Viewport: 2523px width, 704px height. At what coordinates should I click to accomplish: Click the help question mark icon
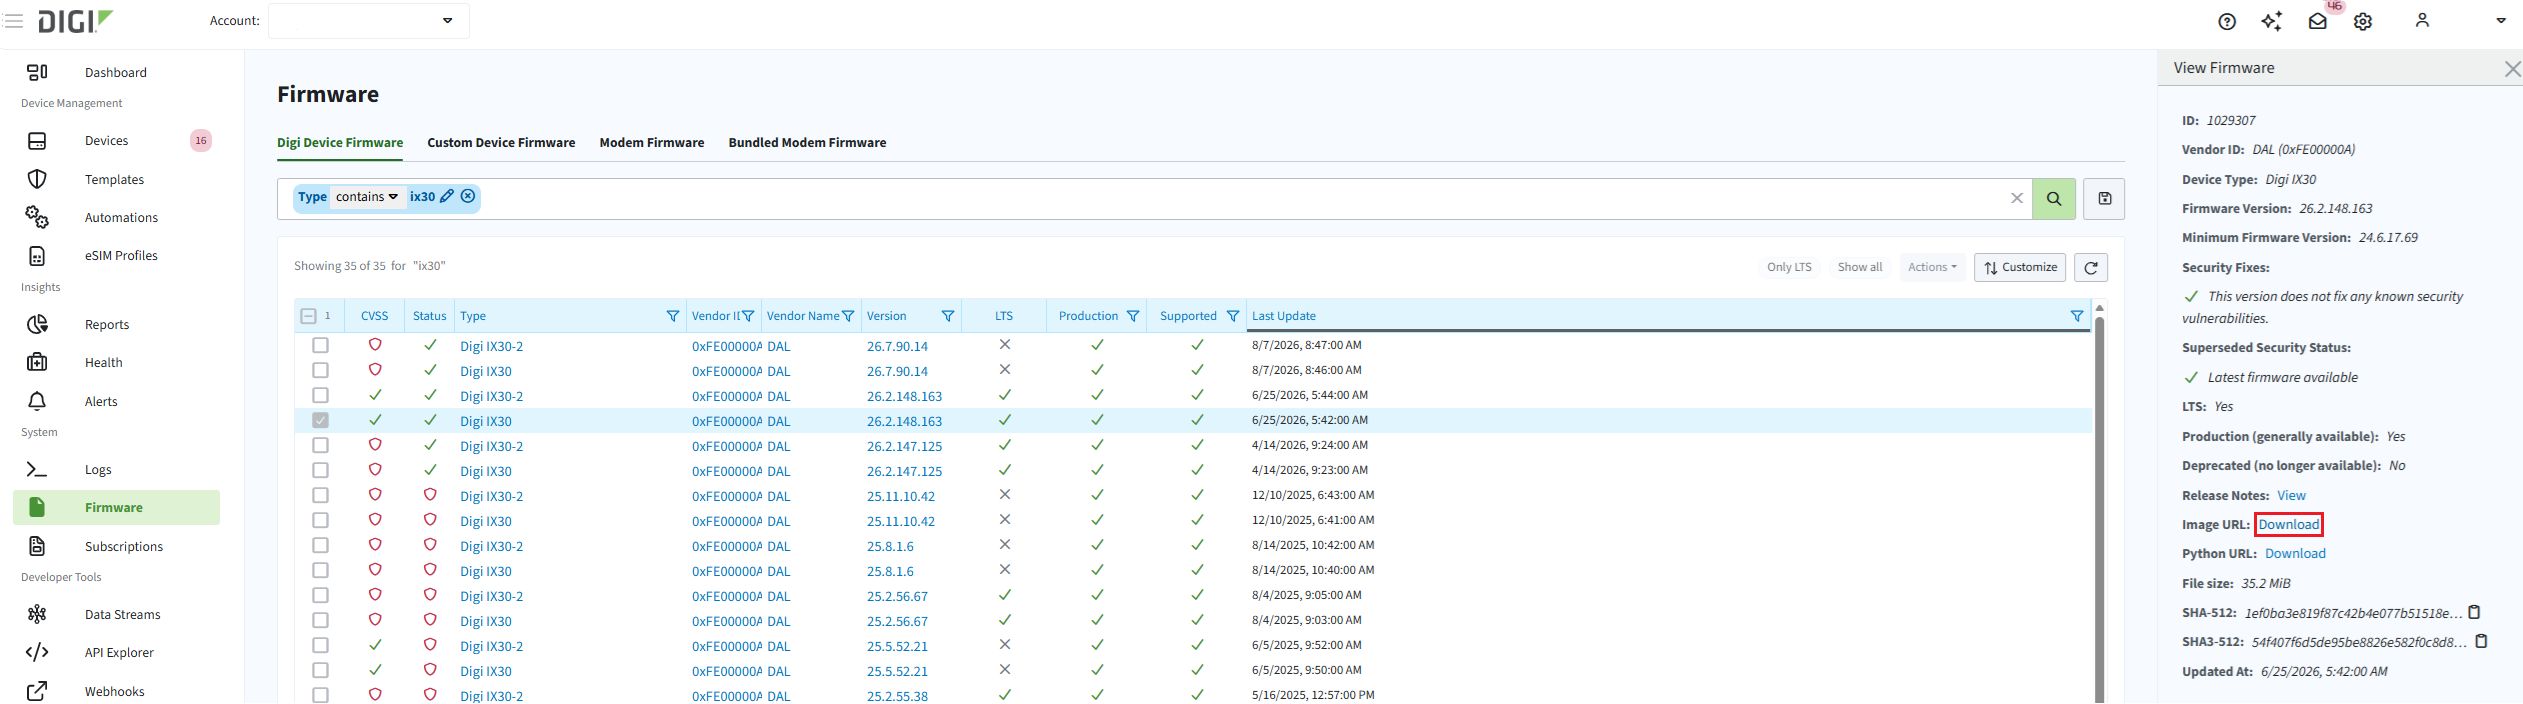point(2226,21)
